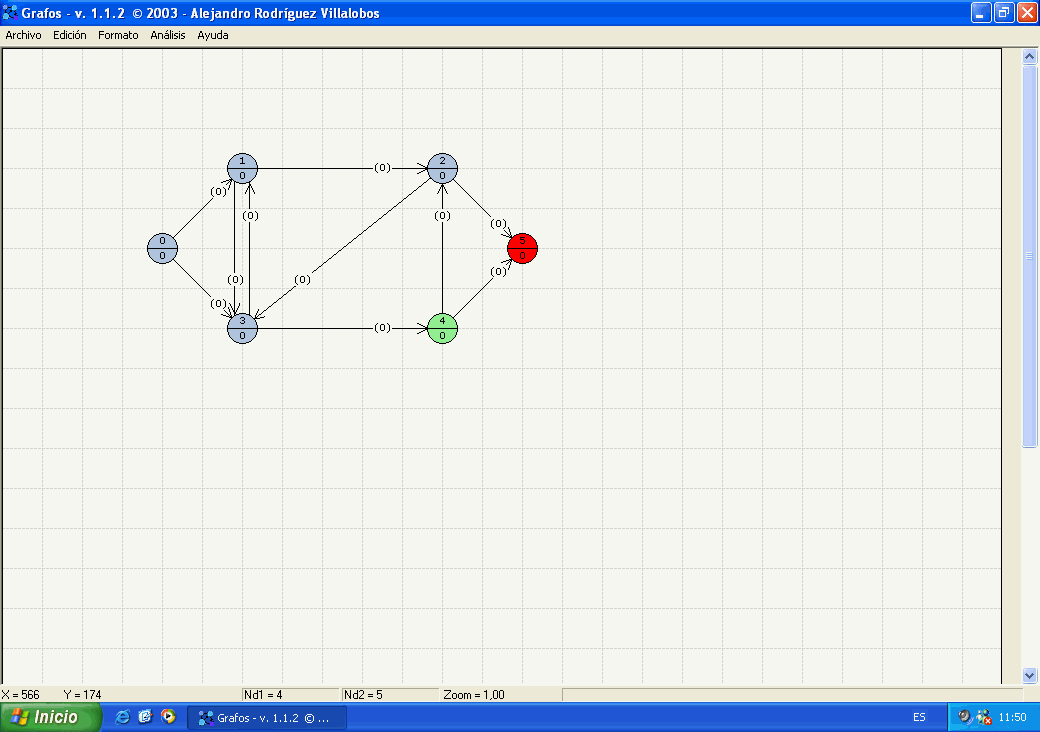Viewport: 1040px width, 732px height.
Task: Open the Análisis menu
Action: (168, 35)
